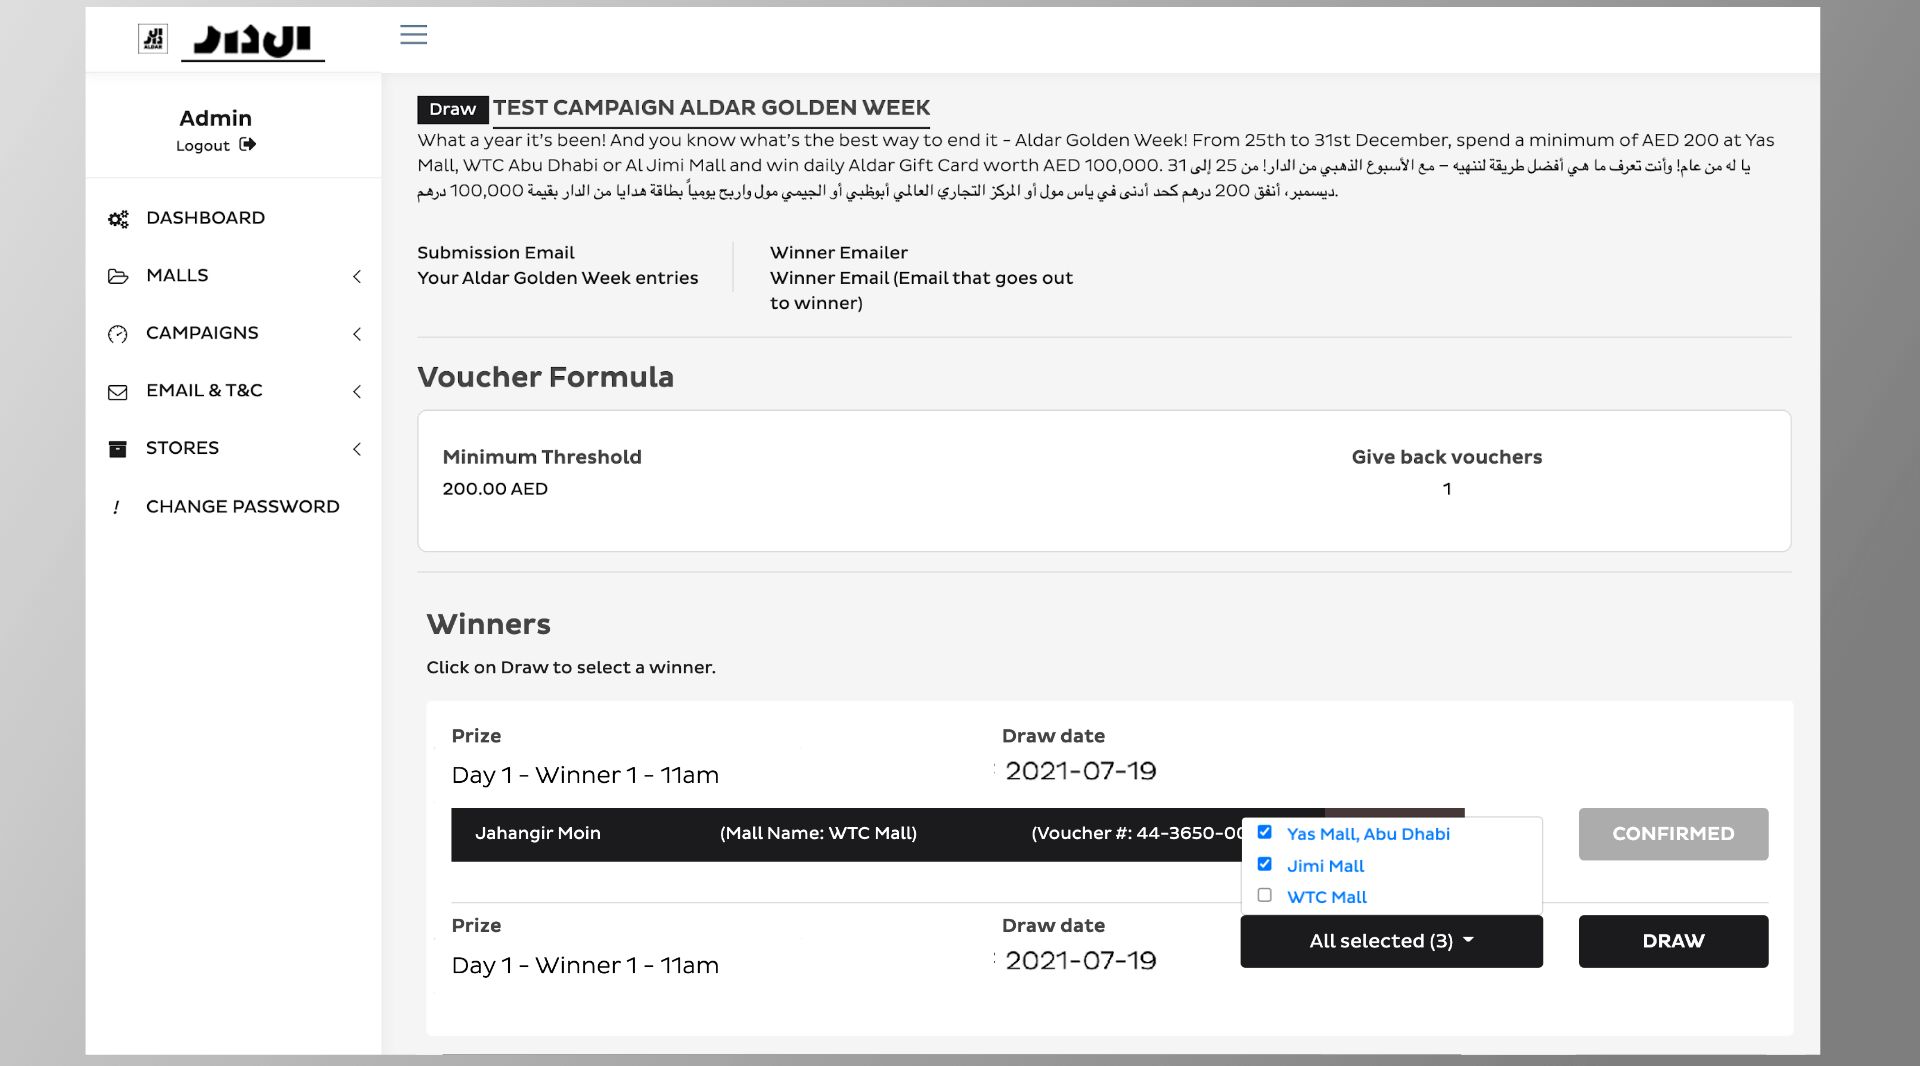Select the Jimi Mall option label
The height and width of the screenshot is (1066, 1920).
[1325, 866]
